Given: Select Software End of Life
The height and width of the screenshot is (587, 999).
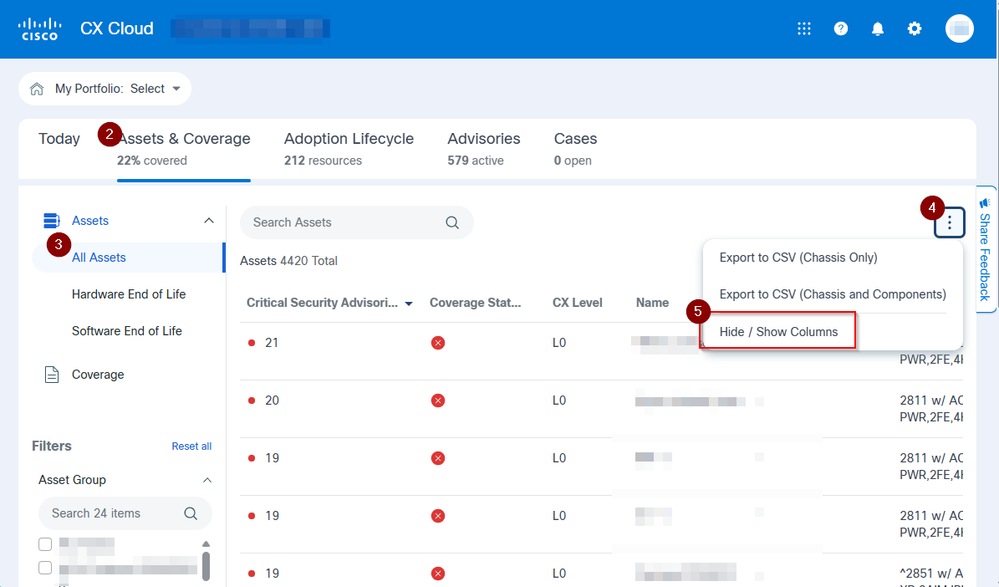Looking at the screenshot, I should (127, 331).
